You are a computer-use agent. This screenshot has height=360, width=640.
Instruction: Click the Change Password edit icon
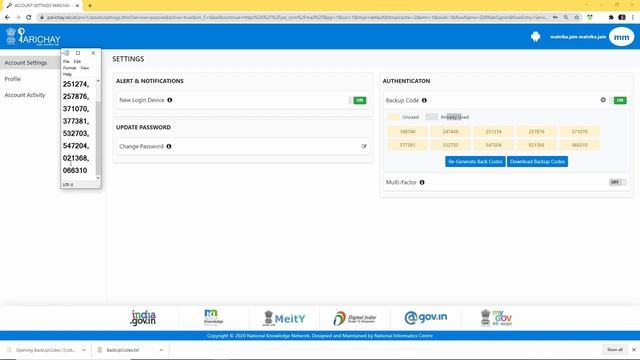[364, 146]
